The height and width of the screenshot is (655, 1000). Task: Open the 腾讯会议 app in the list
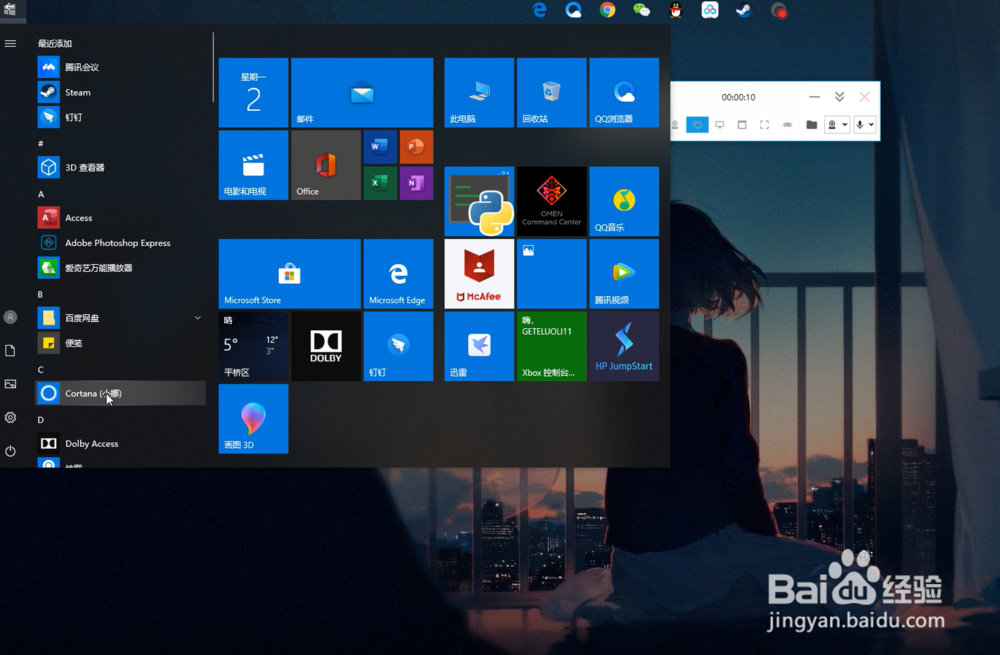pos(121,67)
